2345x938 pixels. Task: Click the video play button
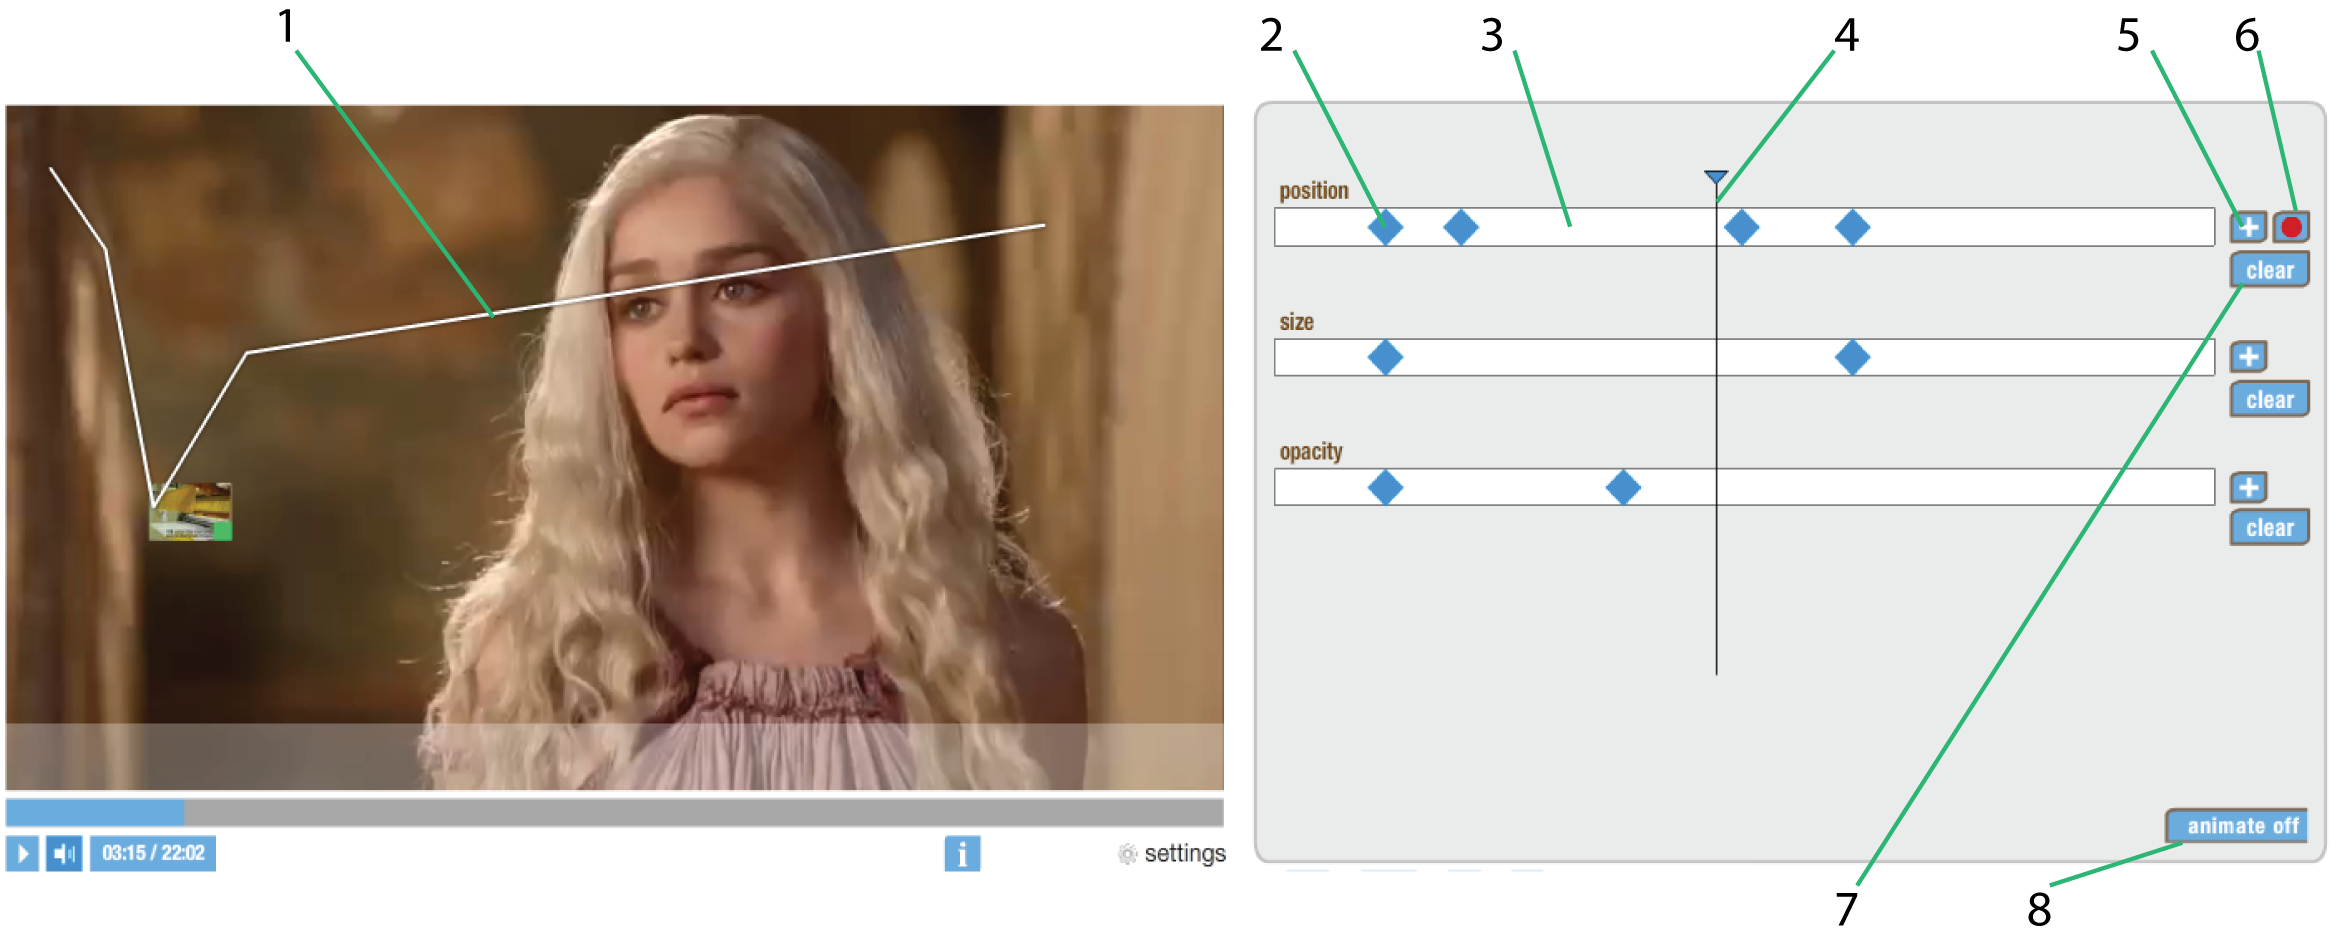pos(22,853)
